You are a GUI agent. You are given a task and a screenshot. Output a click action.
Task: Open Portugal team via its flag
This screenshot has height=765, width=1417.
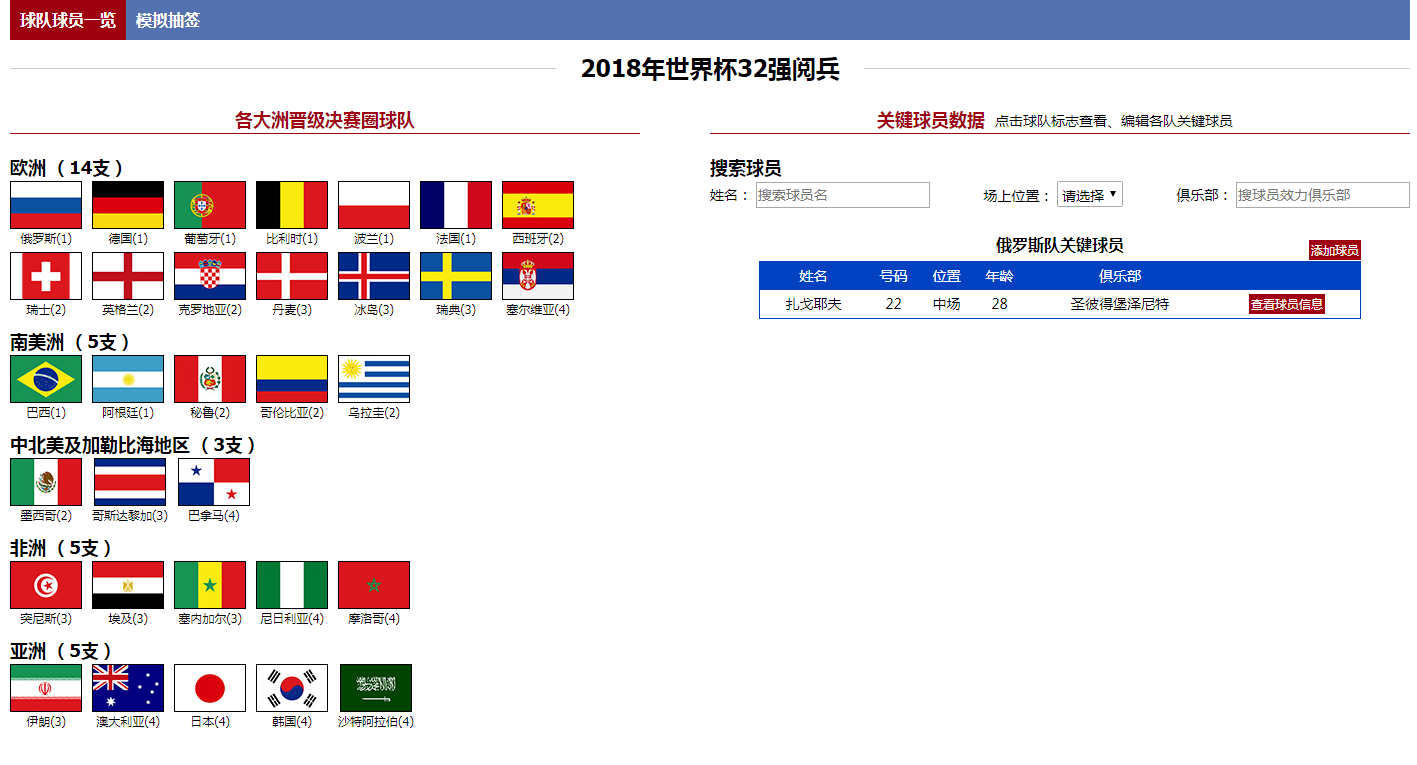[210, 205]
